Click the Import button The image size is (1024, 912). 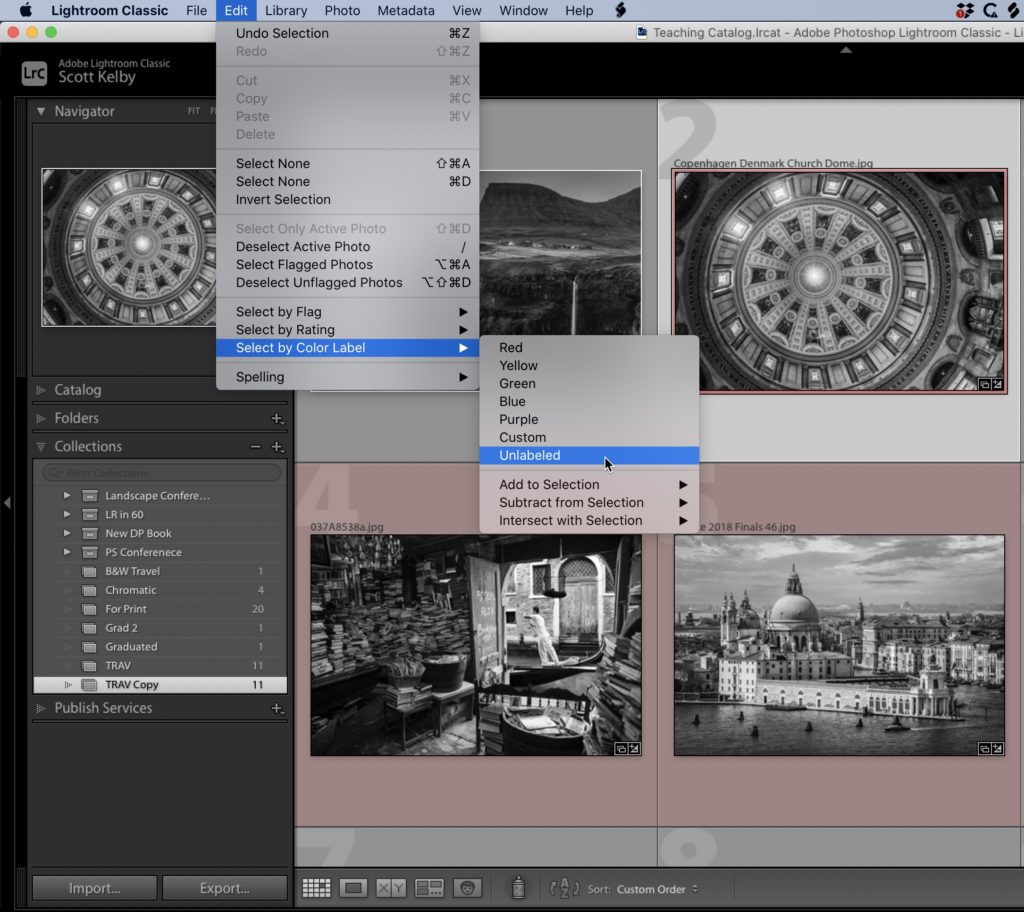click(x=95, y=888)
